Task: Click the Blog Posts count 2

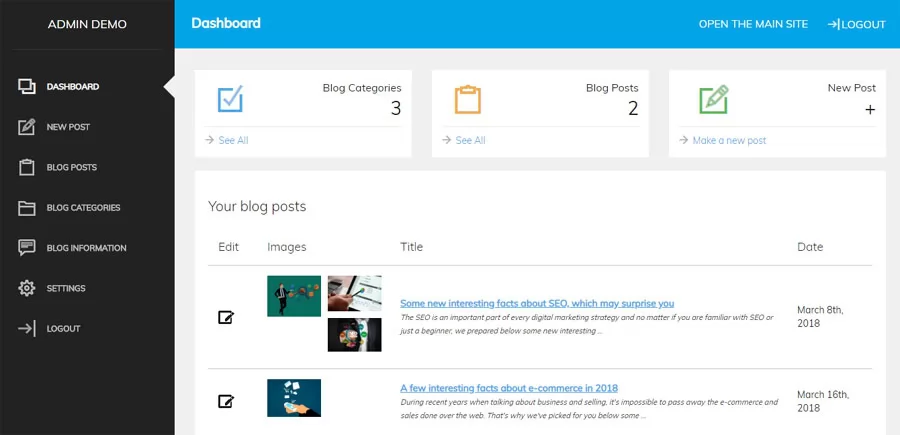Action: [633, 108]
